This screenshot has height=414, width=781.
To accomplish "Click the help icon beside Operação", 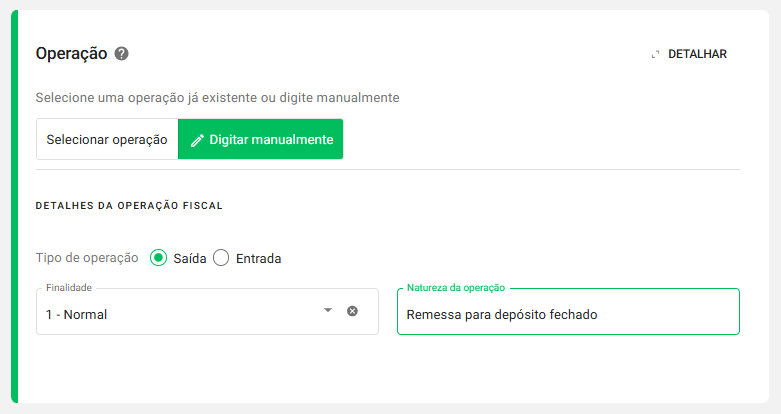I will (x=122, y=54).
